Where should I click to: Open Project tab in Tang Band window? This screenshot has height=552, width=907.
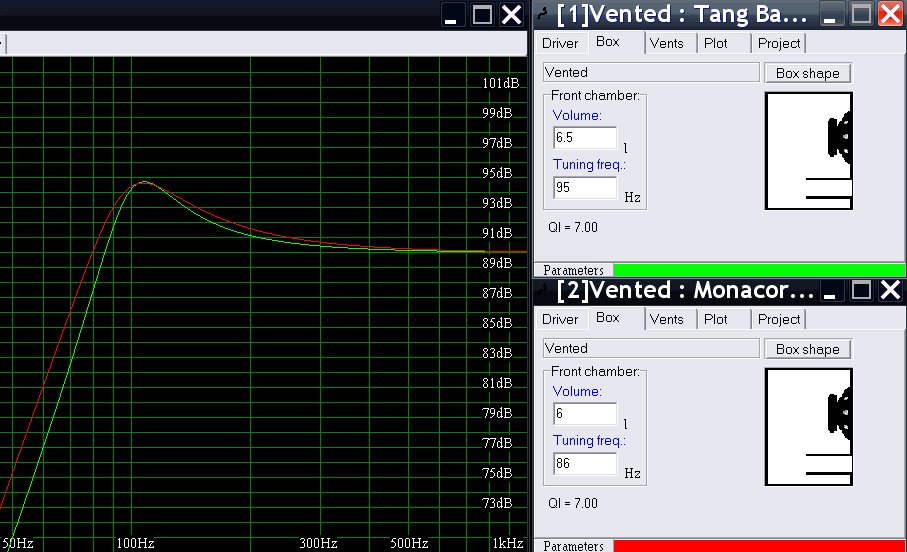pos(779,43)
